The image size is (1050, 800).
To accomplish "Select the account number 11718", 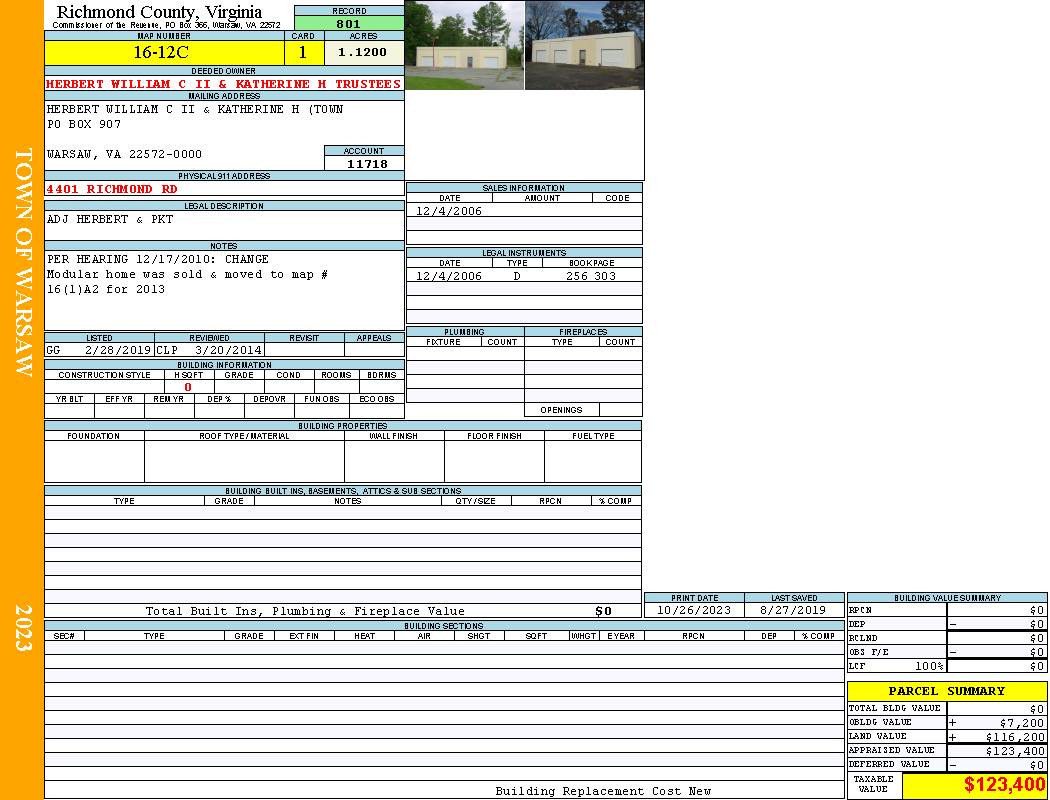I will (x=366, y=164).
